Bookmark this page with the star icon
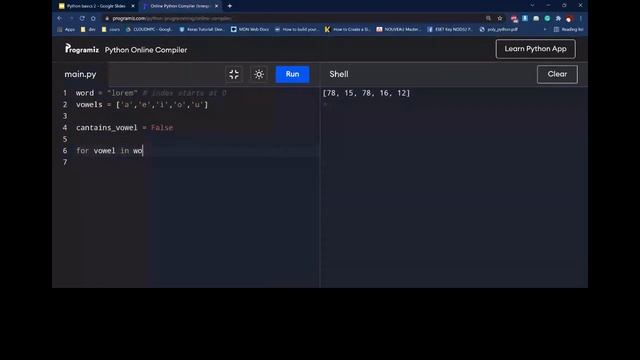Screen dimensions: 640x360 [500, 18]
